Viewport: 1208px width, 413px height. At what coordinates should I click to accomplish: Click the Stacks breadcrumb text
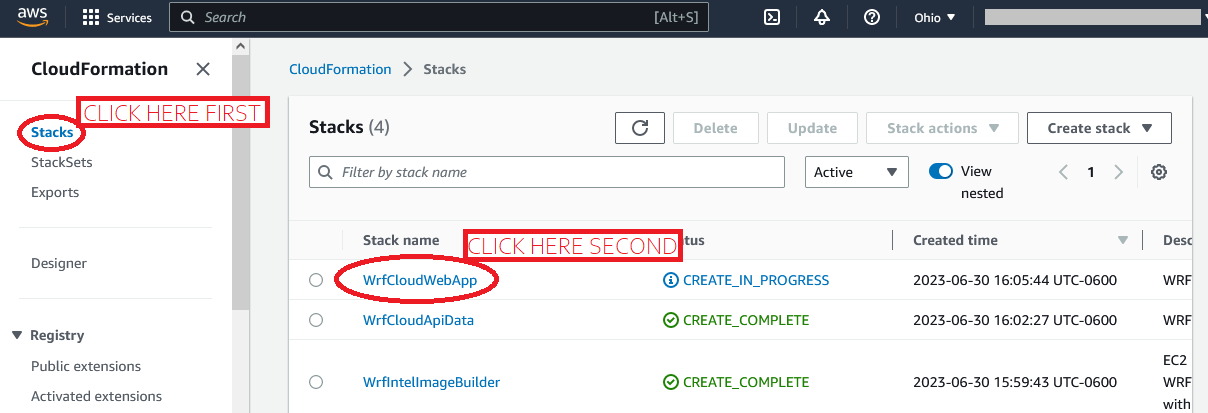[x=445, y=69]
